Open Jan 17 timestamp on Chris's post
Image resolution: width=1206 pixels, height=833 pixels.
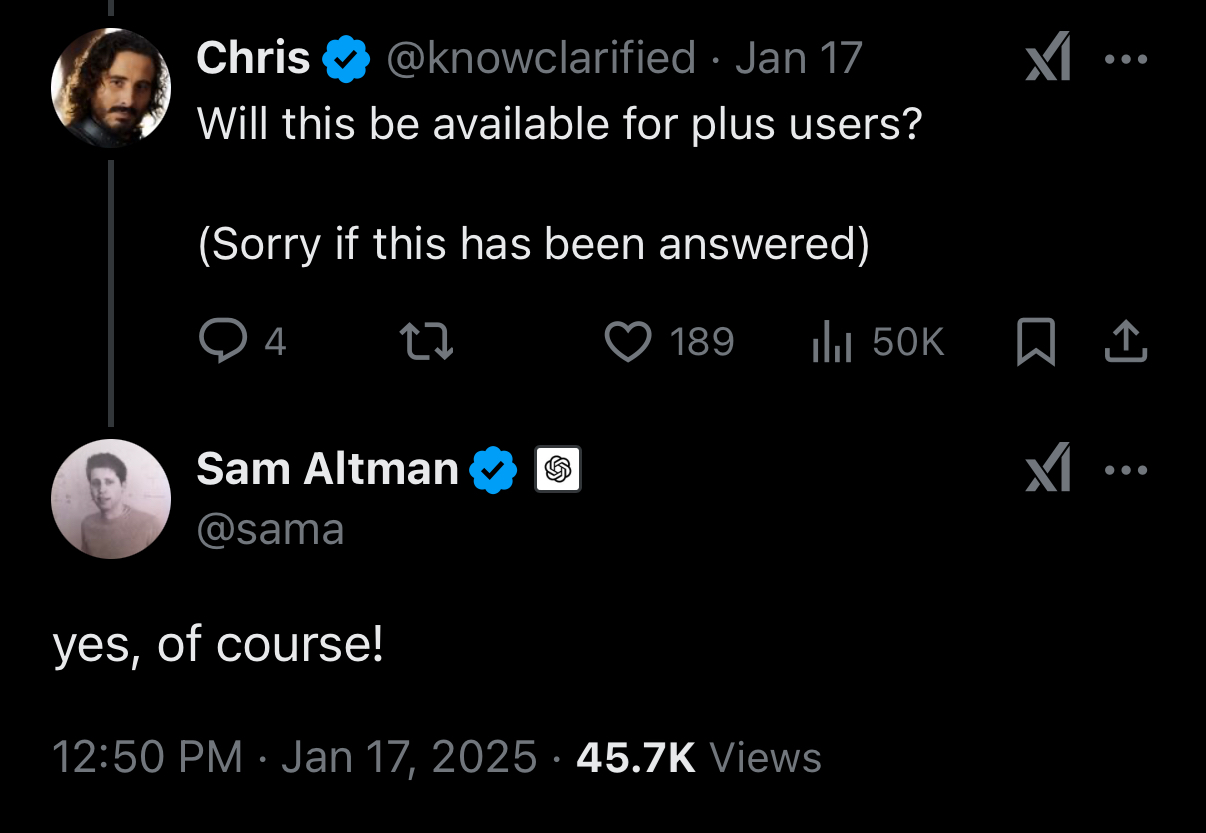798,58
